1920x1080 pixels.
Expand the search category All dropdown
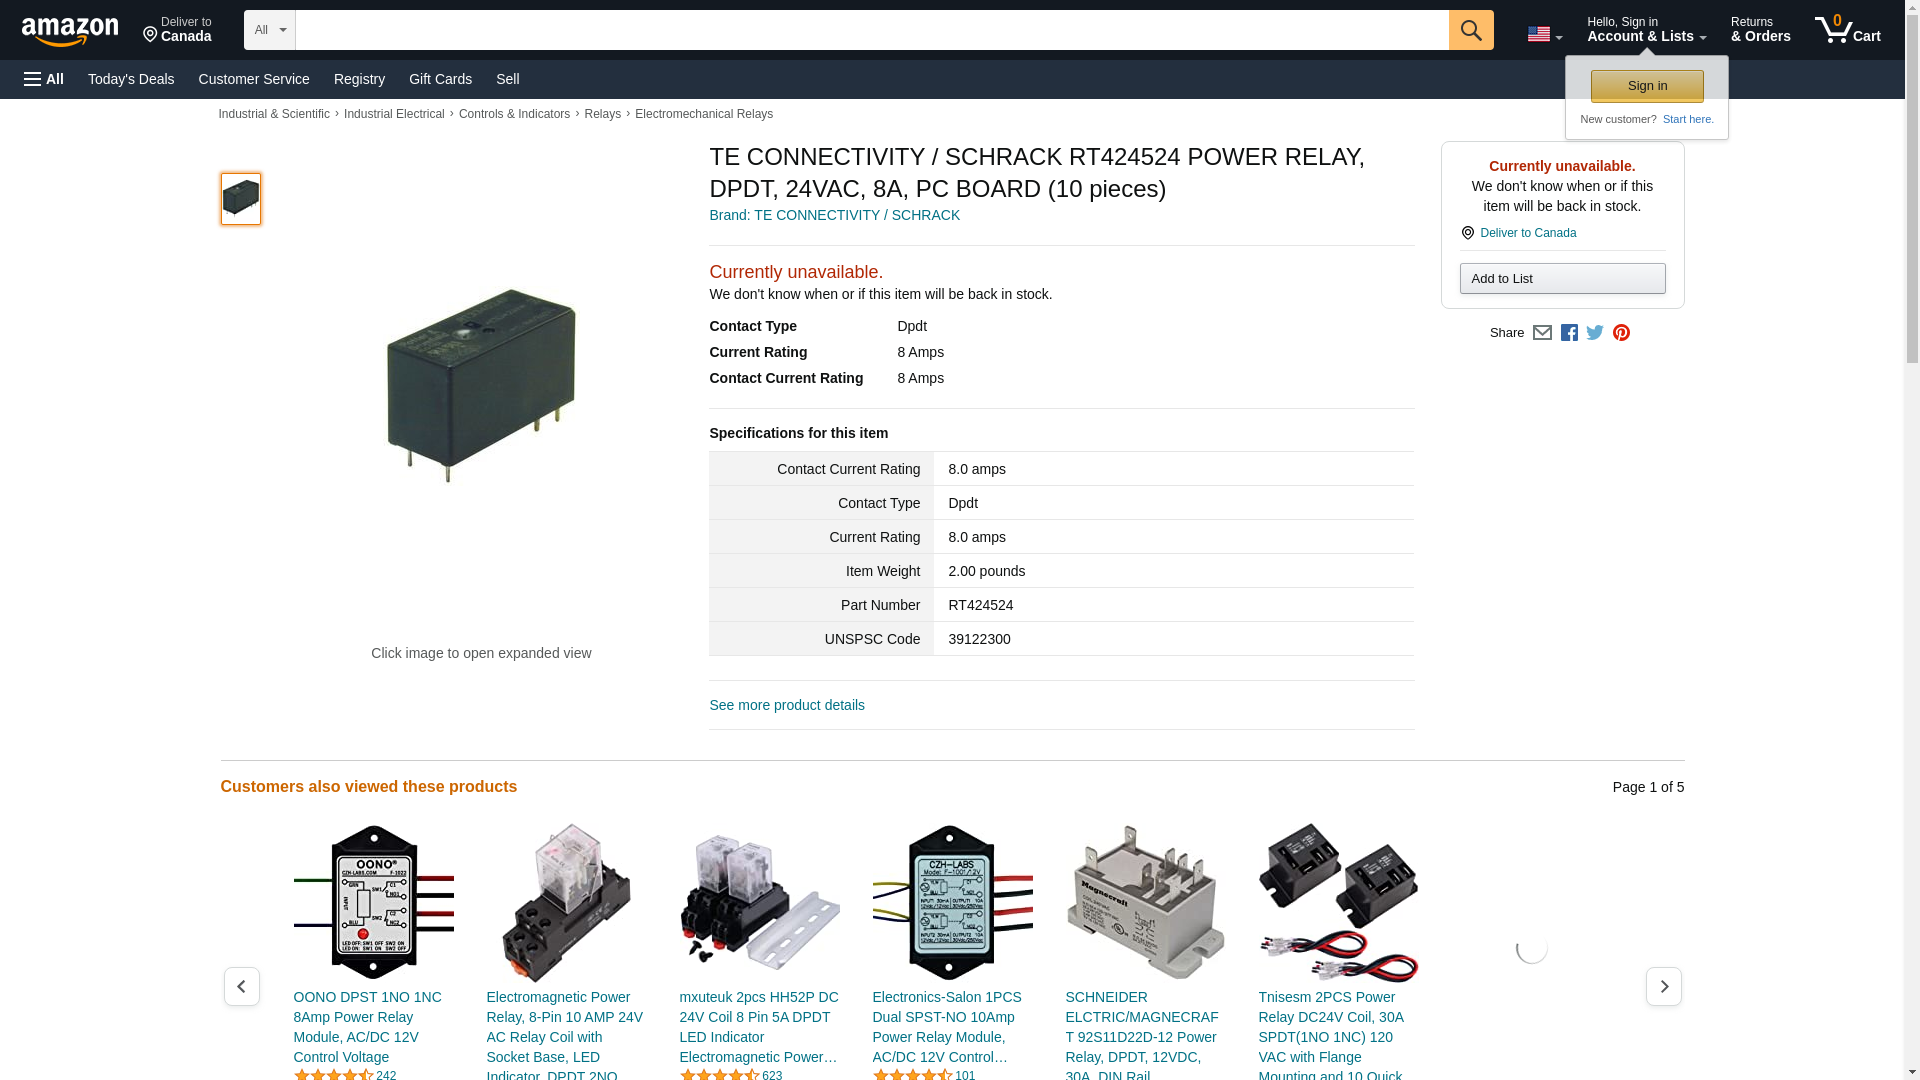[x=269, y=30]
